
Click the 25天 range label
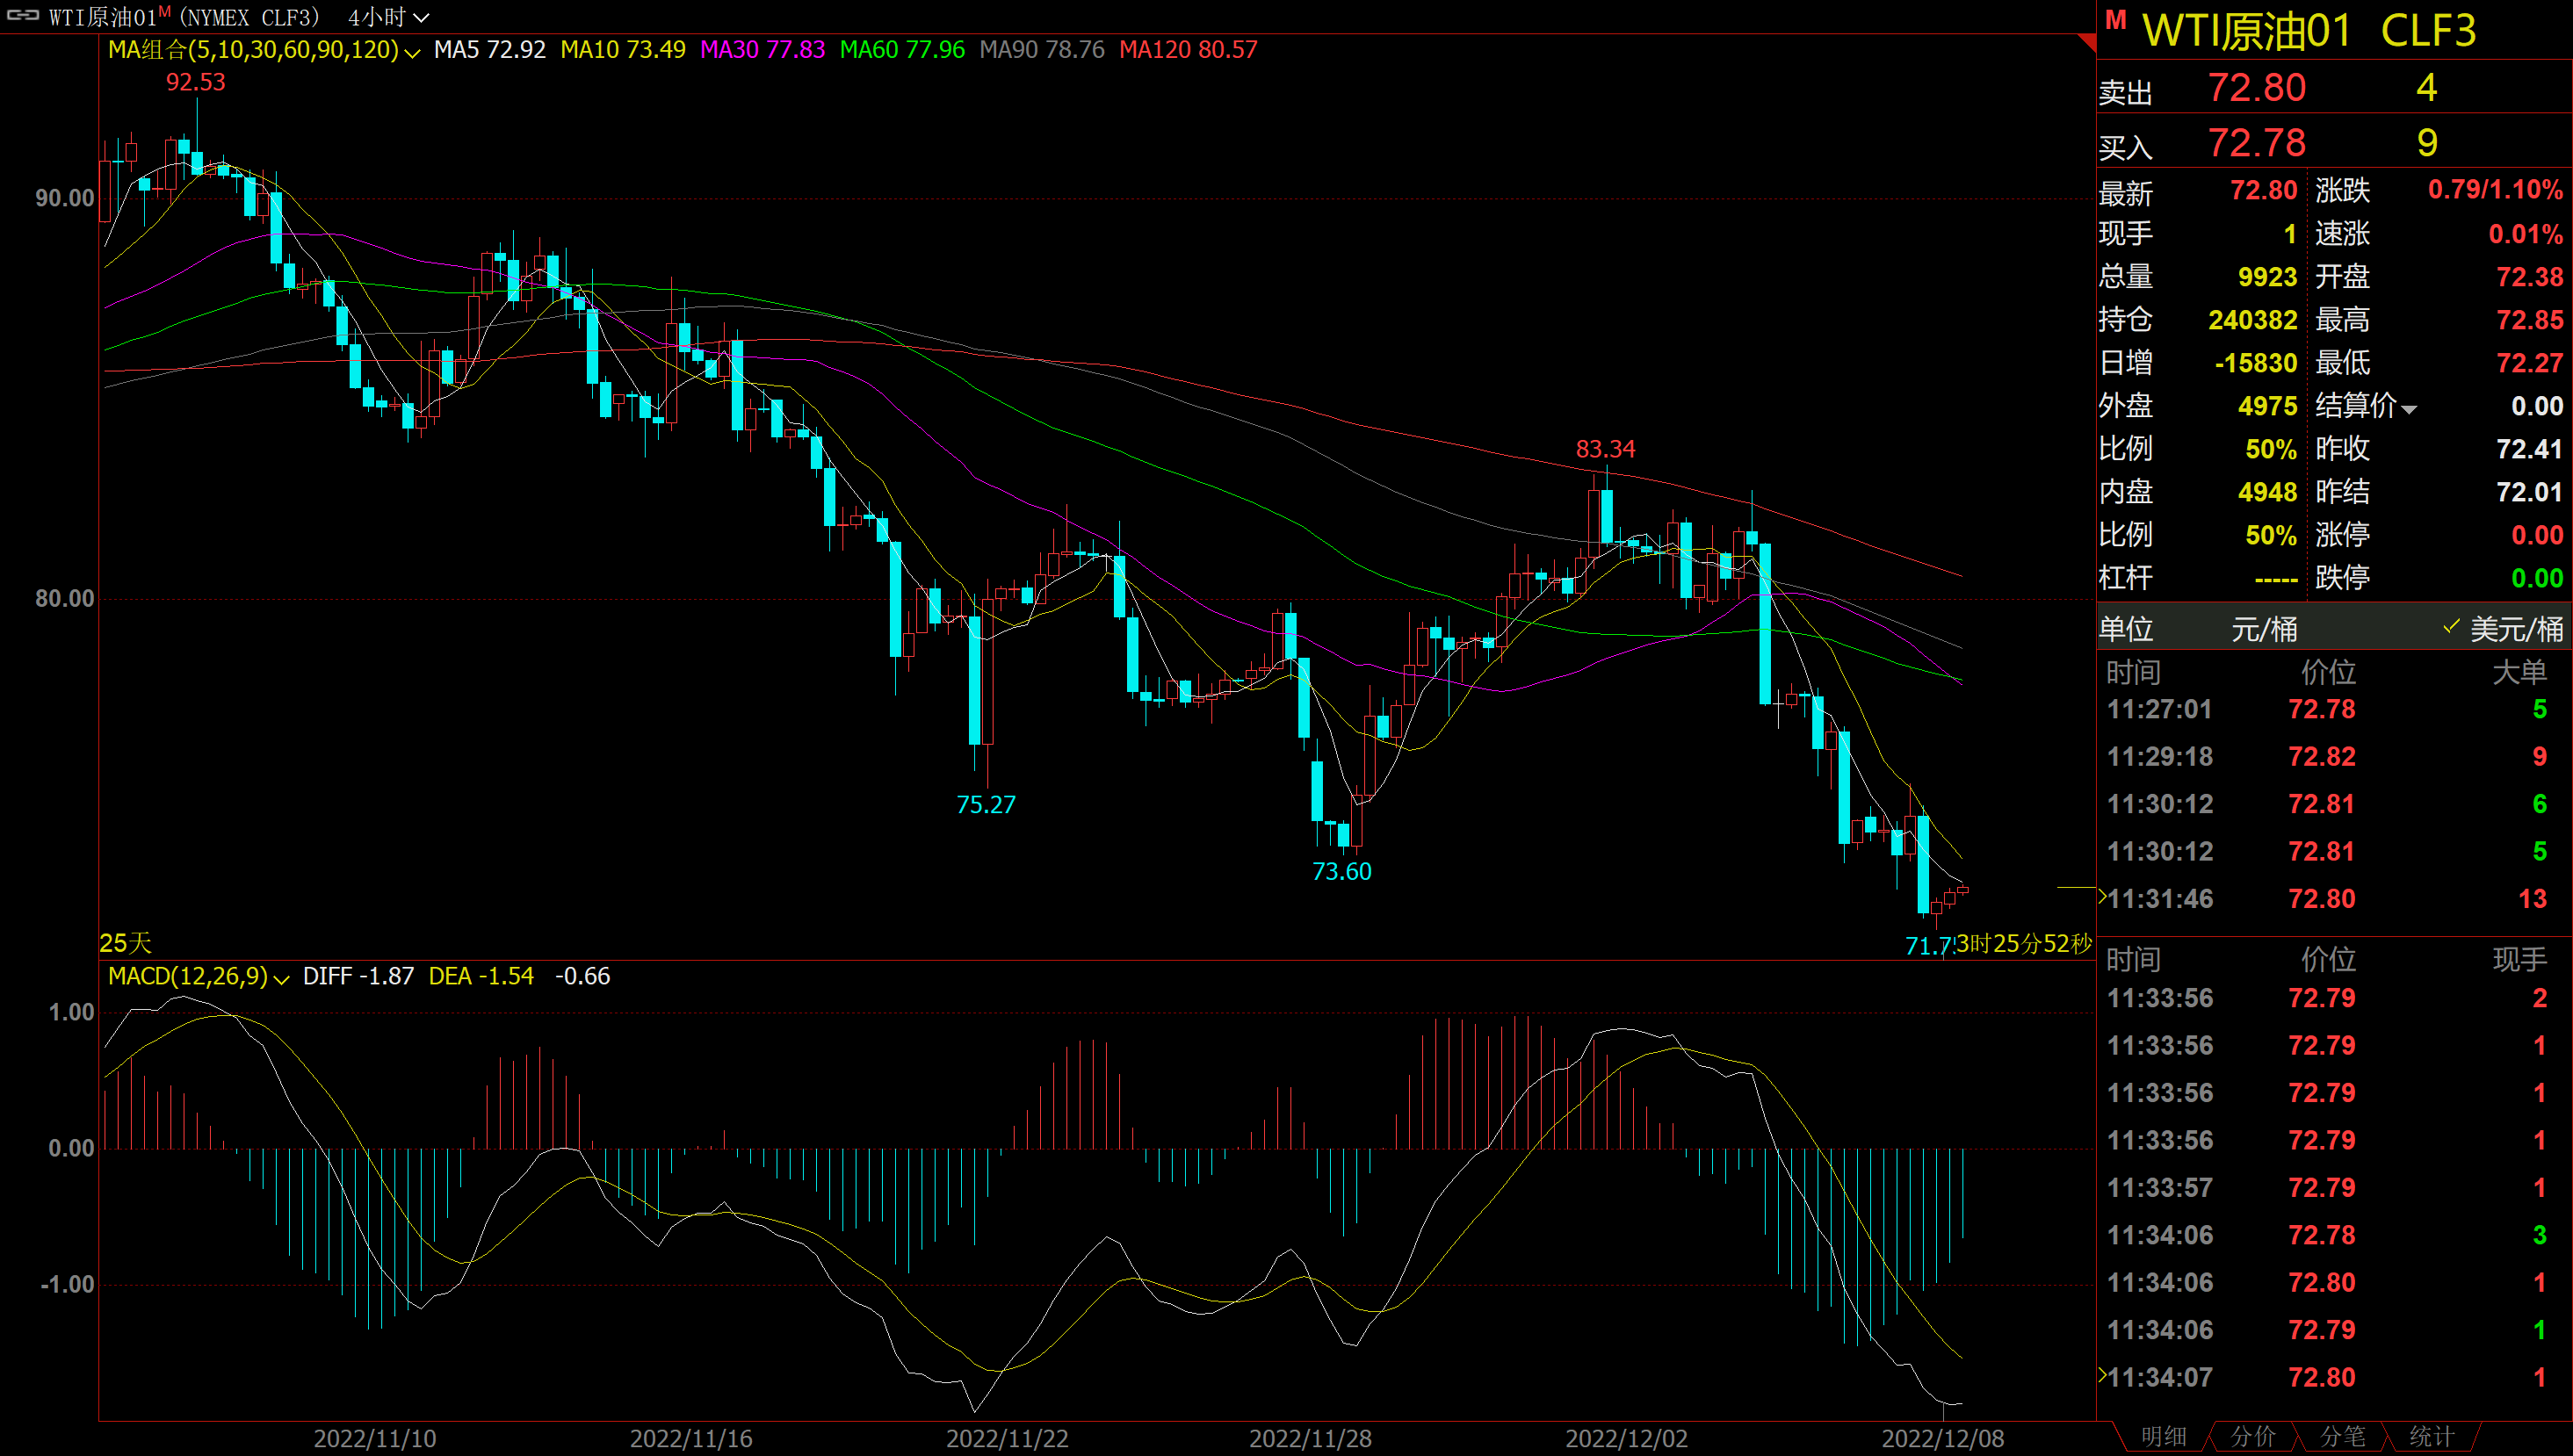click(x=125, y=943)
